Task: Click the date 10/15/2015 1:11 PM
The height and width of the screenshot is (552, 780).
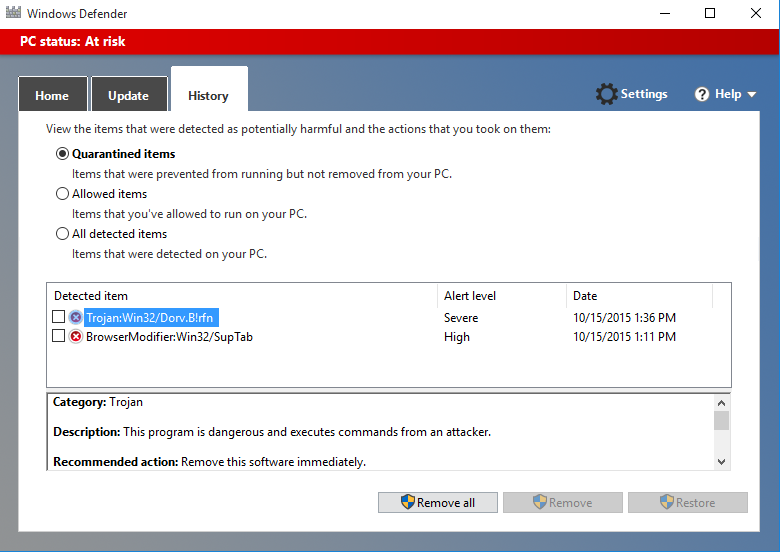Action: [x=624, y=337]
